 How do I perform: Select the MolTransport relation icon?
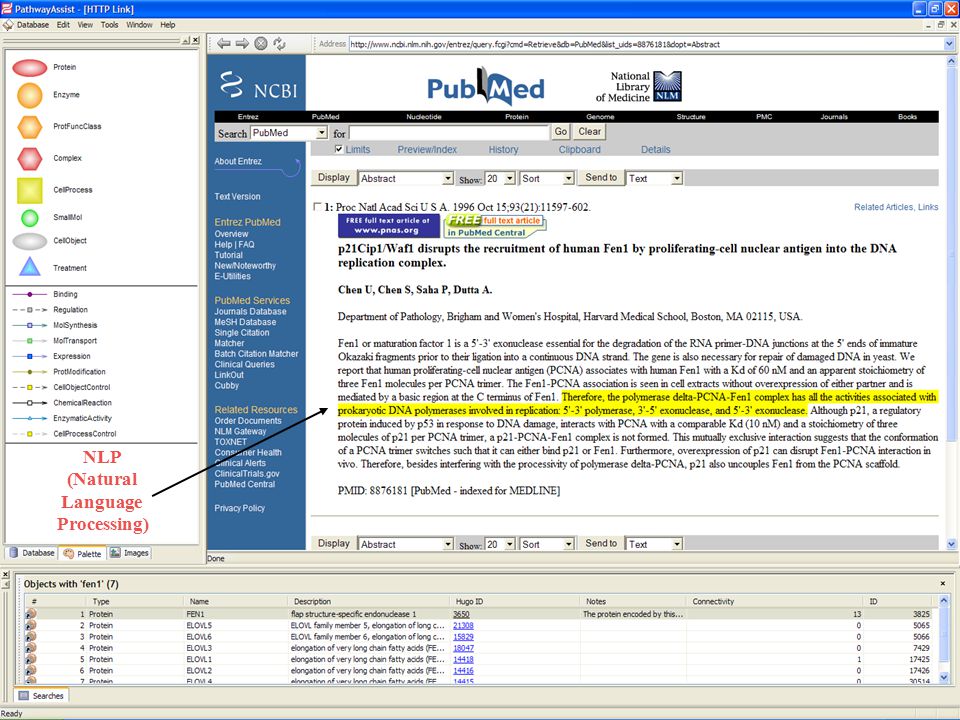point(29,341)
